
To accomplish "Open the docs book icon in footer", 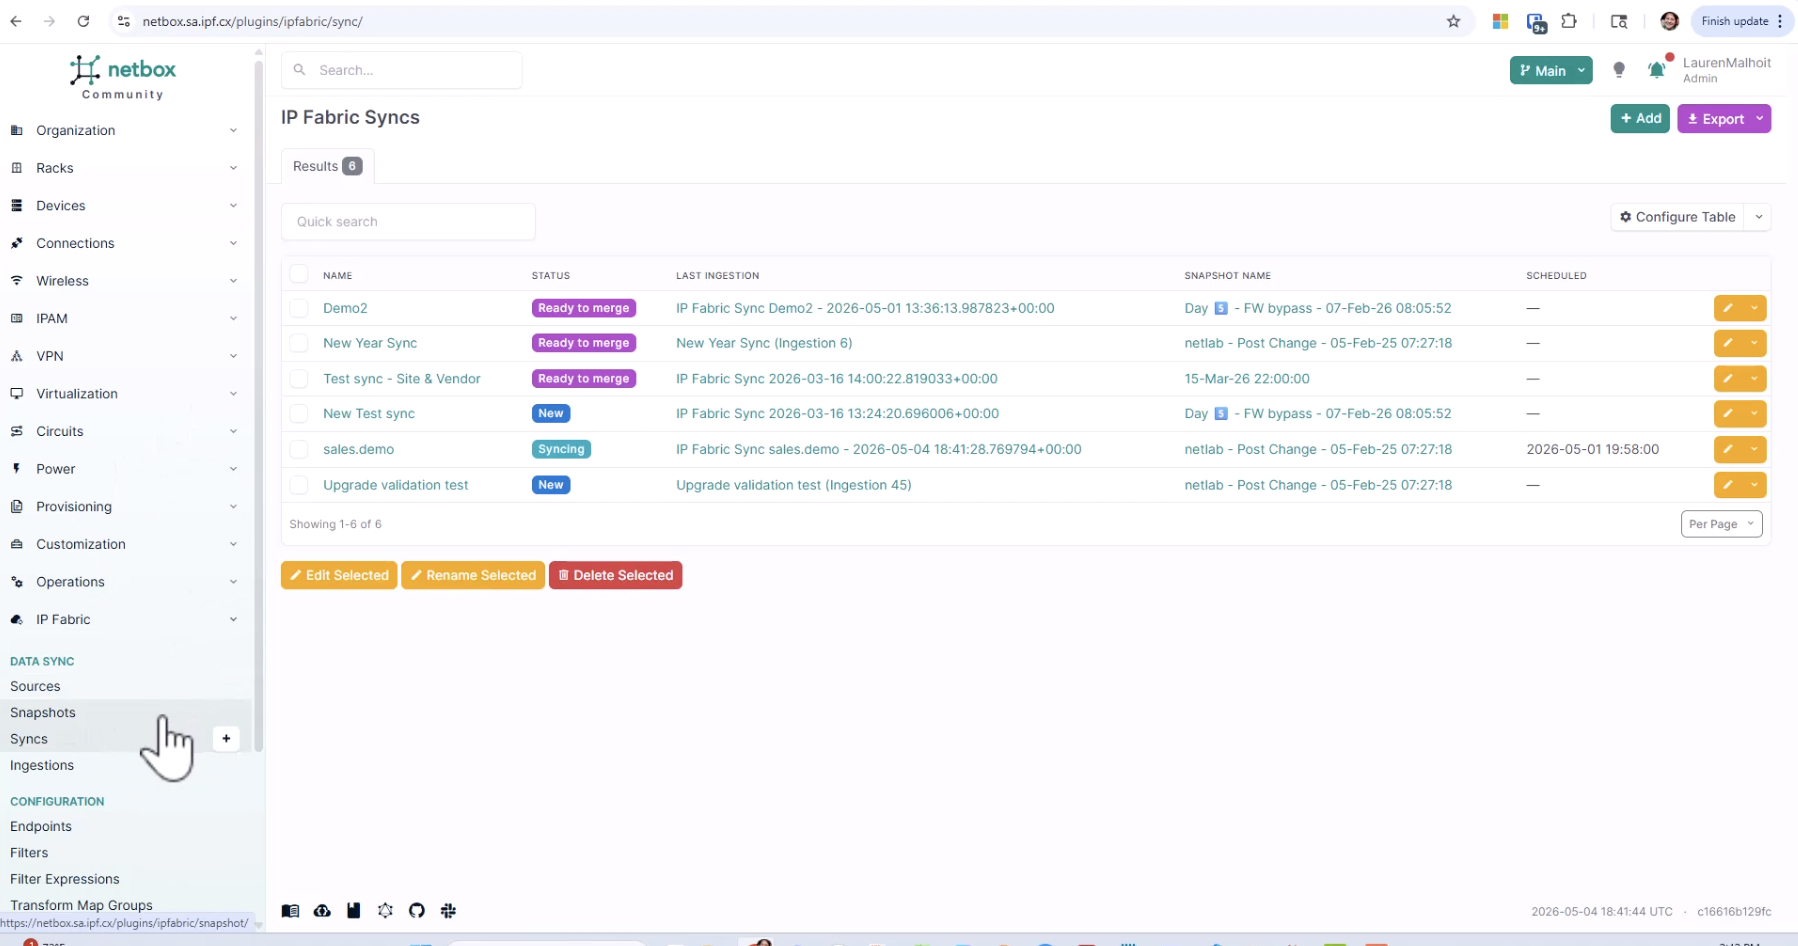I will 290,911.
